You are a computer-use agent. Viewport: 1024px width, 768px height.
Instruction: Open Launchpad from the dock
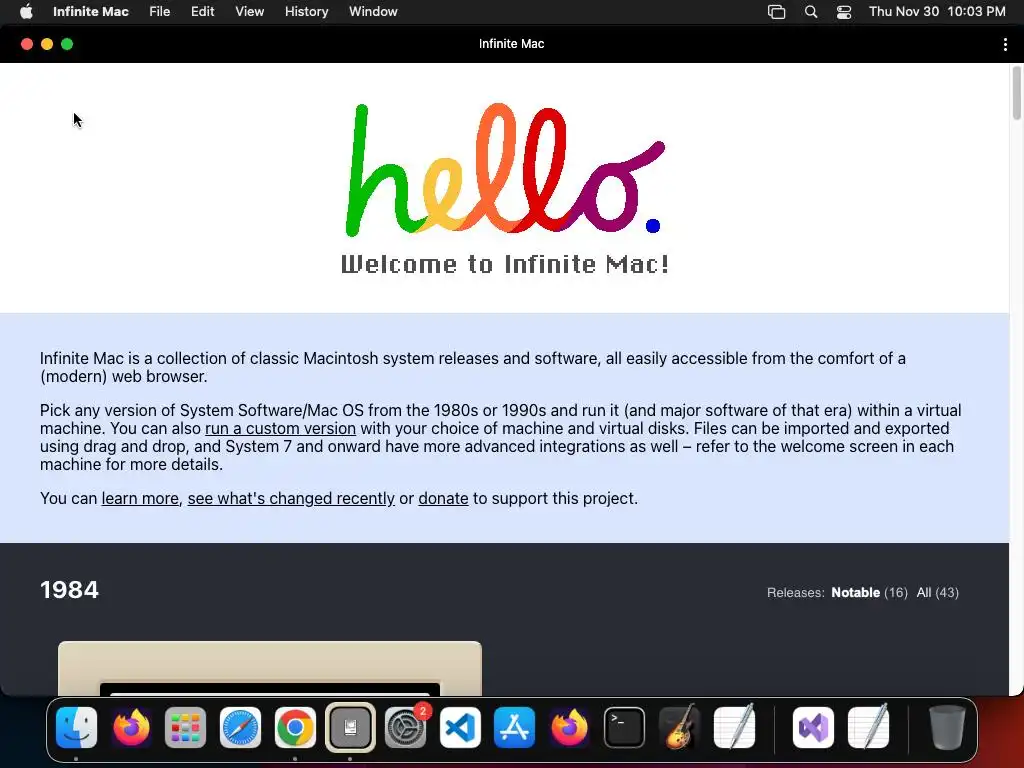tap(185, 727)
